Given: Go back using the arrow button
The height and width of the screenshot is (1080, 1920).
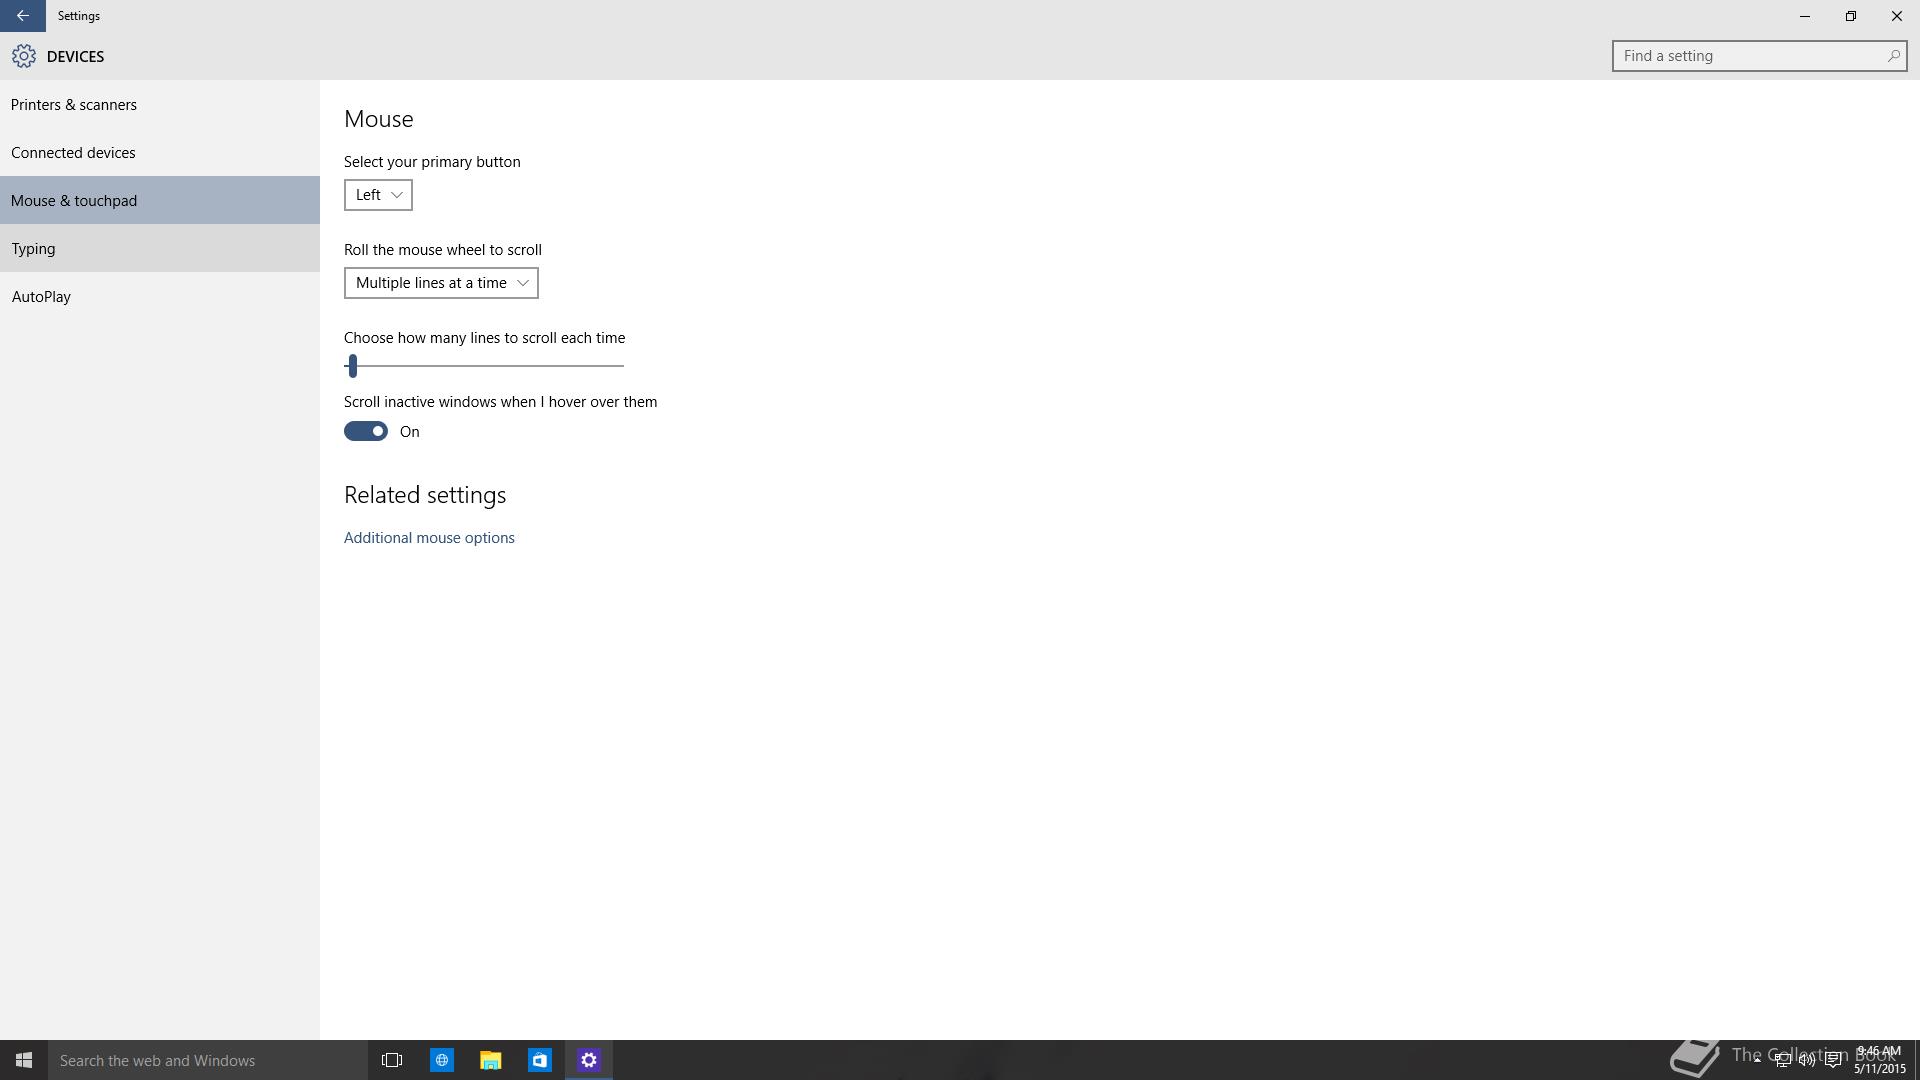Looking at the screenshot, I should click(x=22, y=16).
